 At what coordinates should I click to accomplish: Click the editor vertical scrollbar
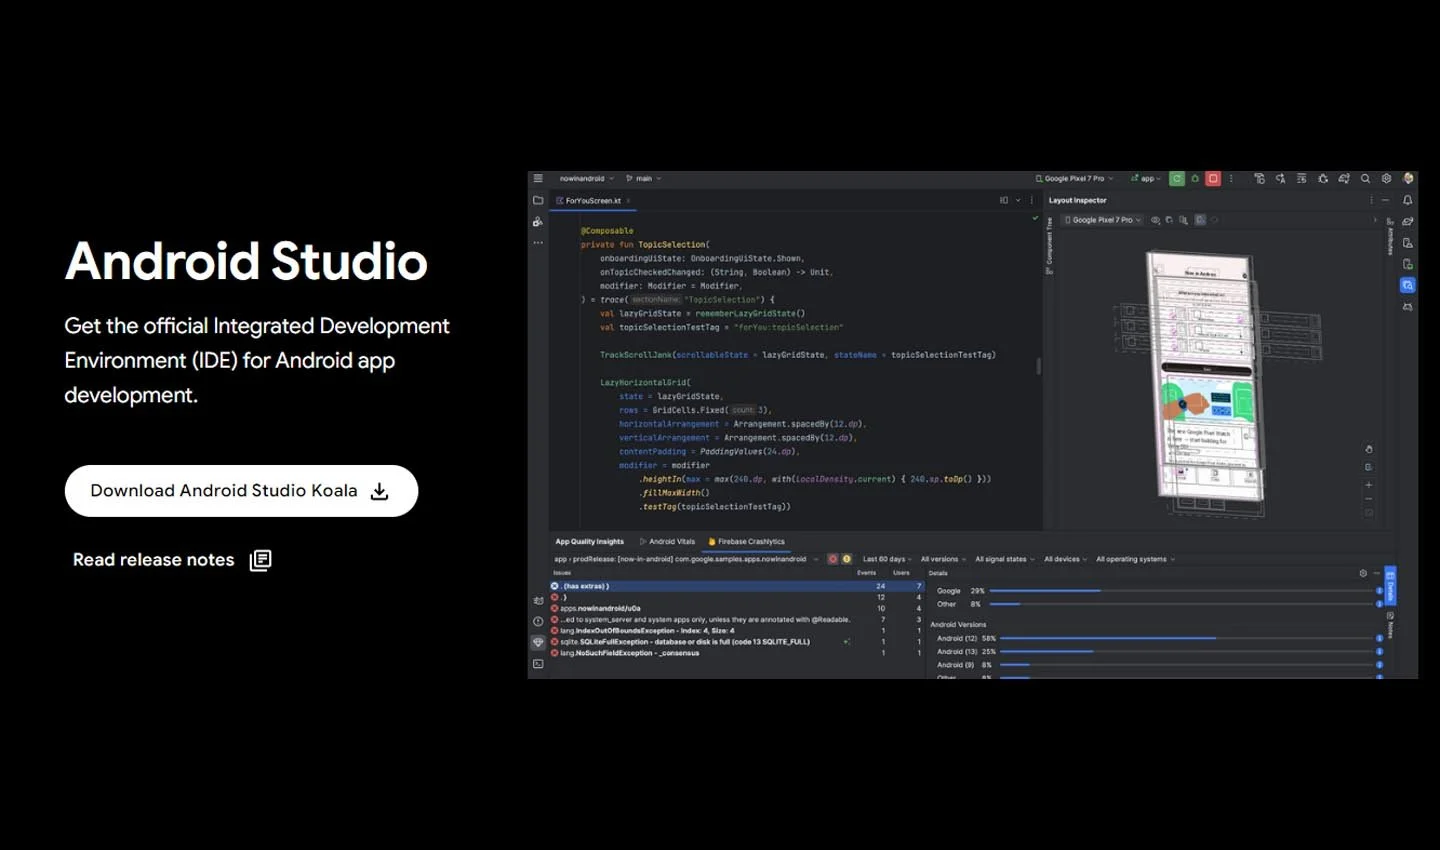click(1038, 366)
